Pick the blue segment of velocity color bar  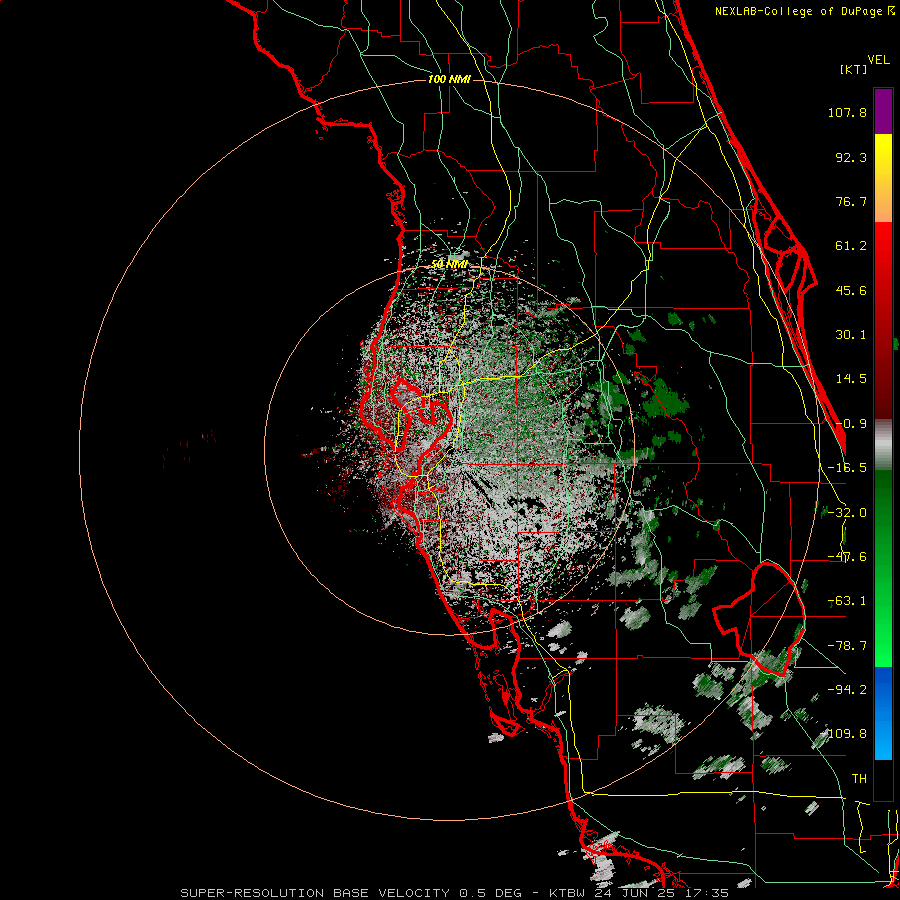(883, 713)
